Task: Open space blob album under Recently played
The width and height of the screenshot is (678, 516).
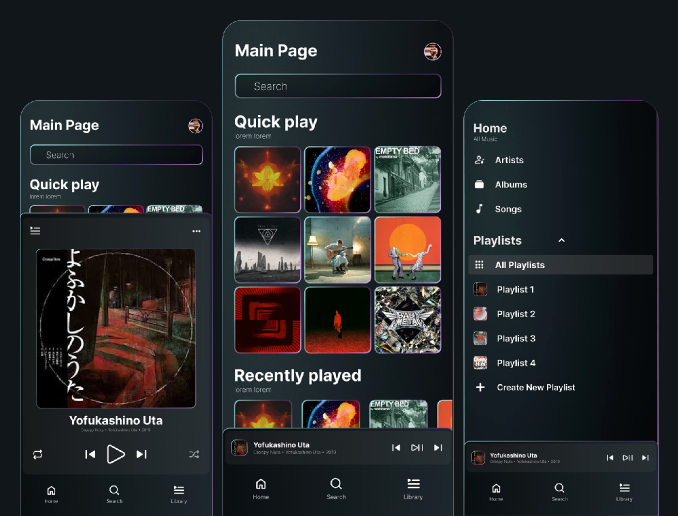Action: pyautogui.click(x=331, y=414)
